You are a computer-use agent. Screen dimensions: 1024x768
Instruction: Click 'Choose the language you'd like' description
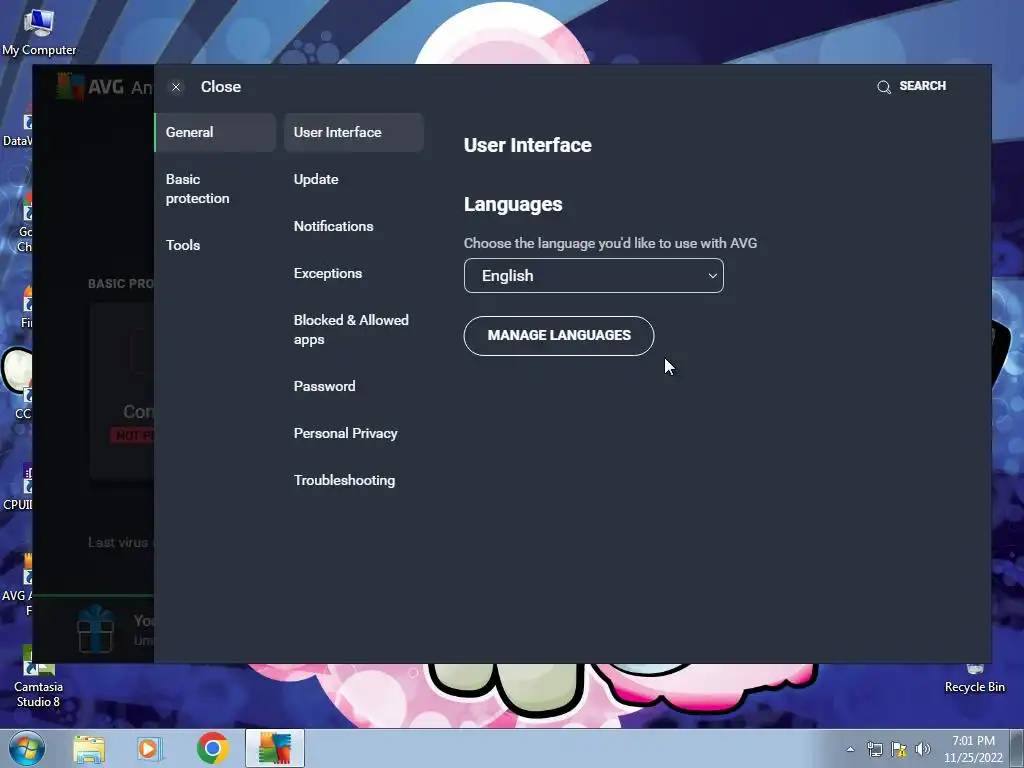[x=610, y=243]
